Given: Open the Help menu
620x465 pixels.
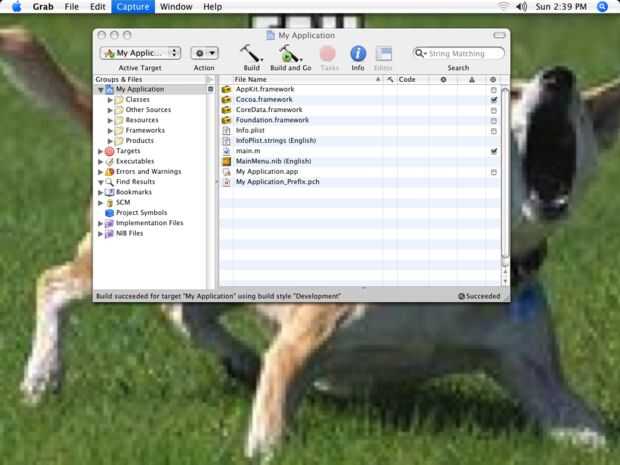Looking at the screenshot, I should tap(212, 6).
